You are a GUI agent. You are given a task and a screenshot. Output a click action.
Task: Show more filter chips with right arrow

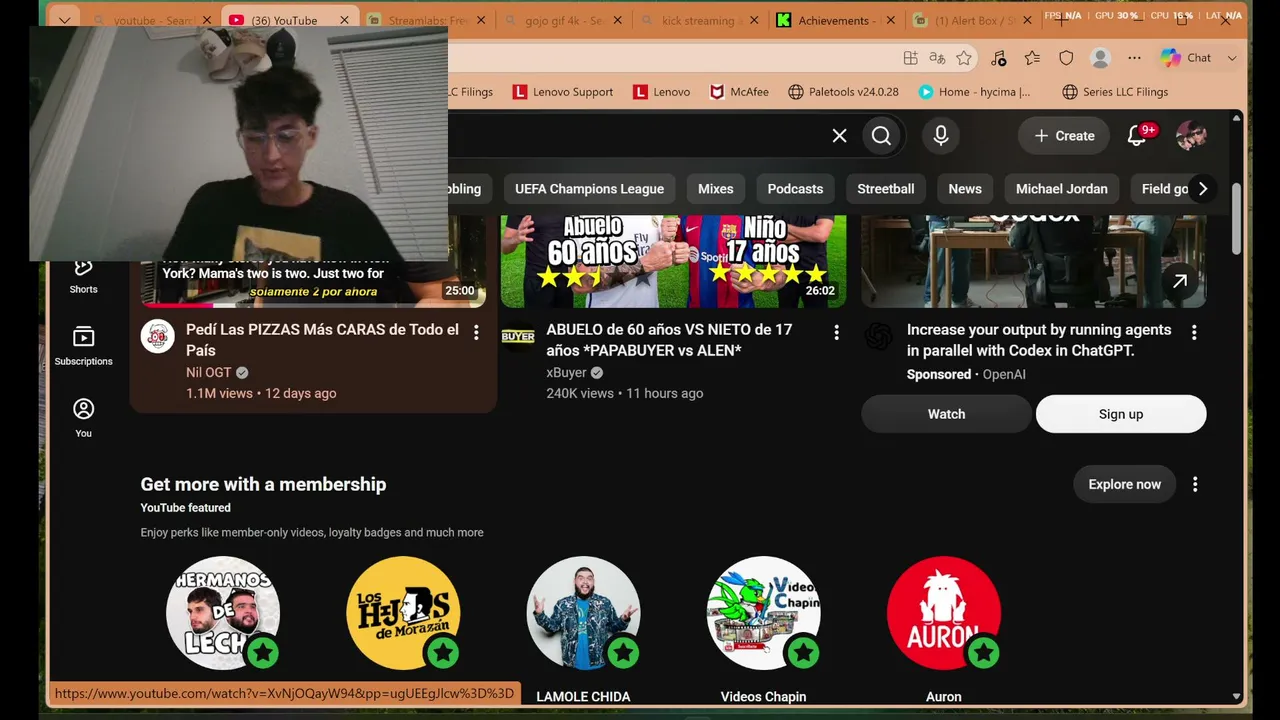click(1203, 189)
